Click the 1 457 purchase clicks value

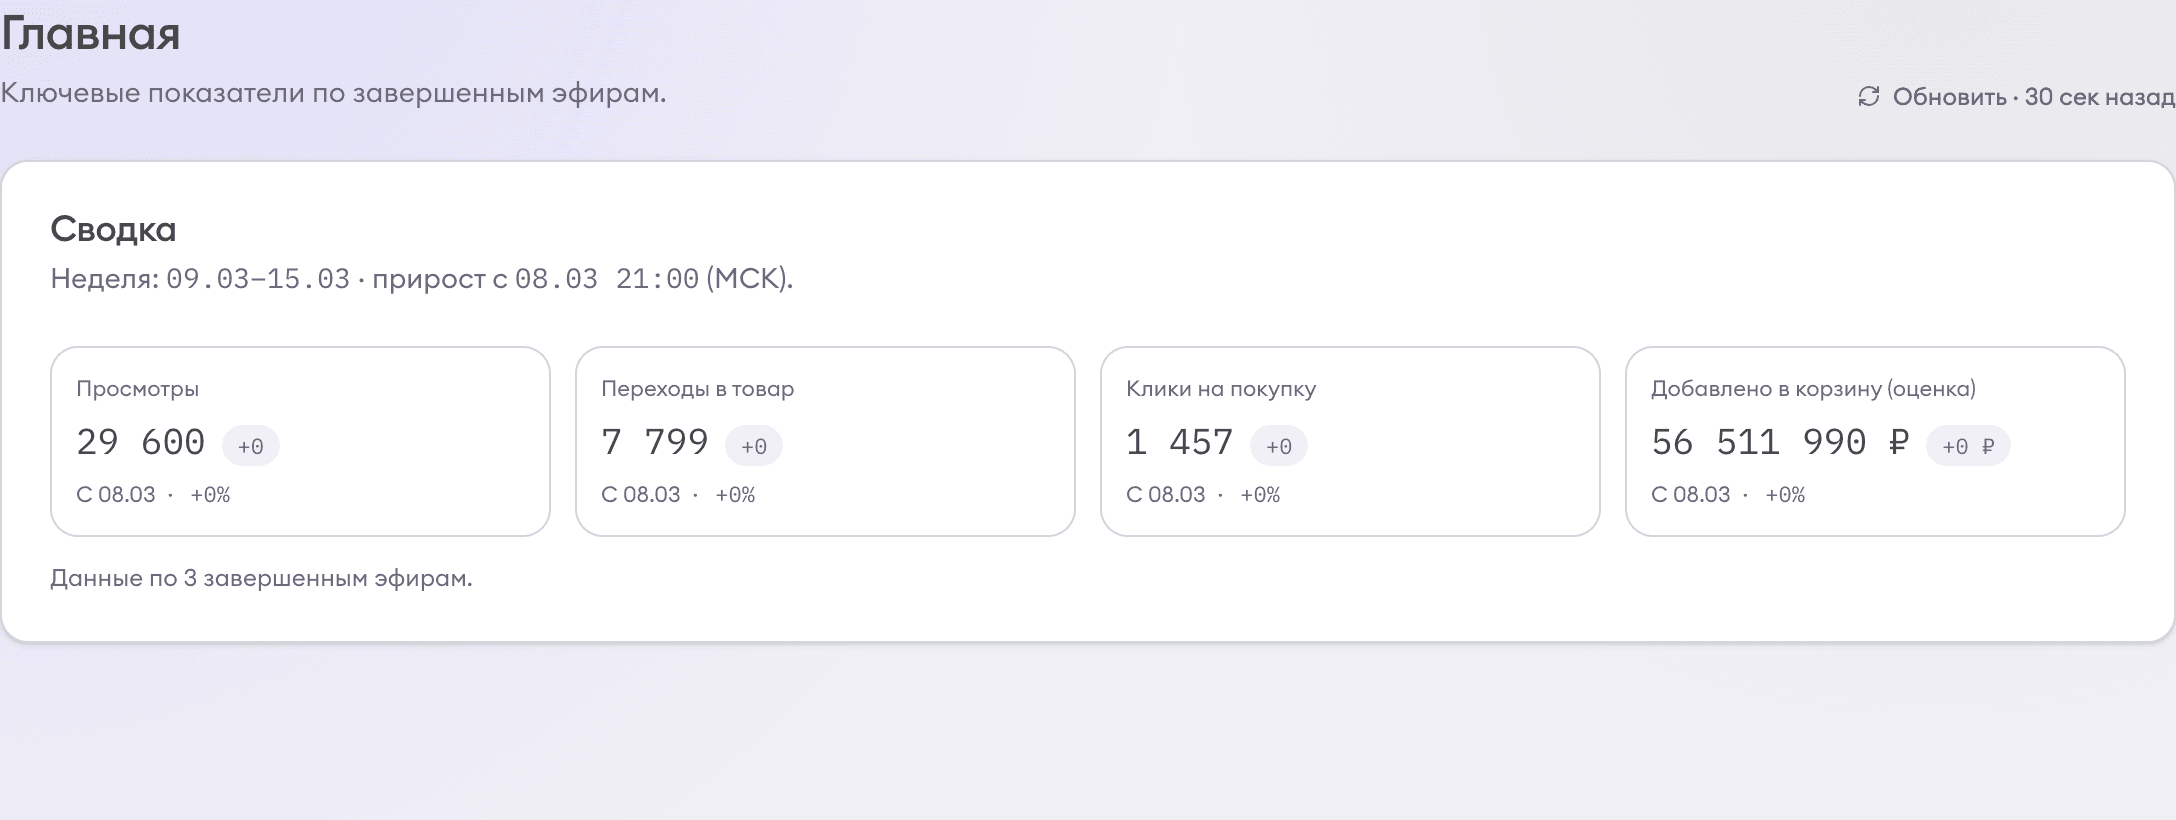pos(1180,442)
